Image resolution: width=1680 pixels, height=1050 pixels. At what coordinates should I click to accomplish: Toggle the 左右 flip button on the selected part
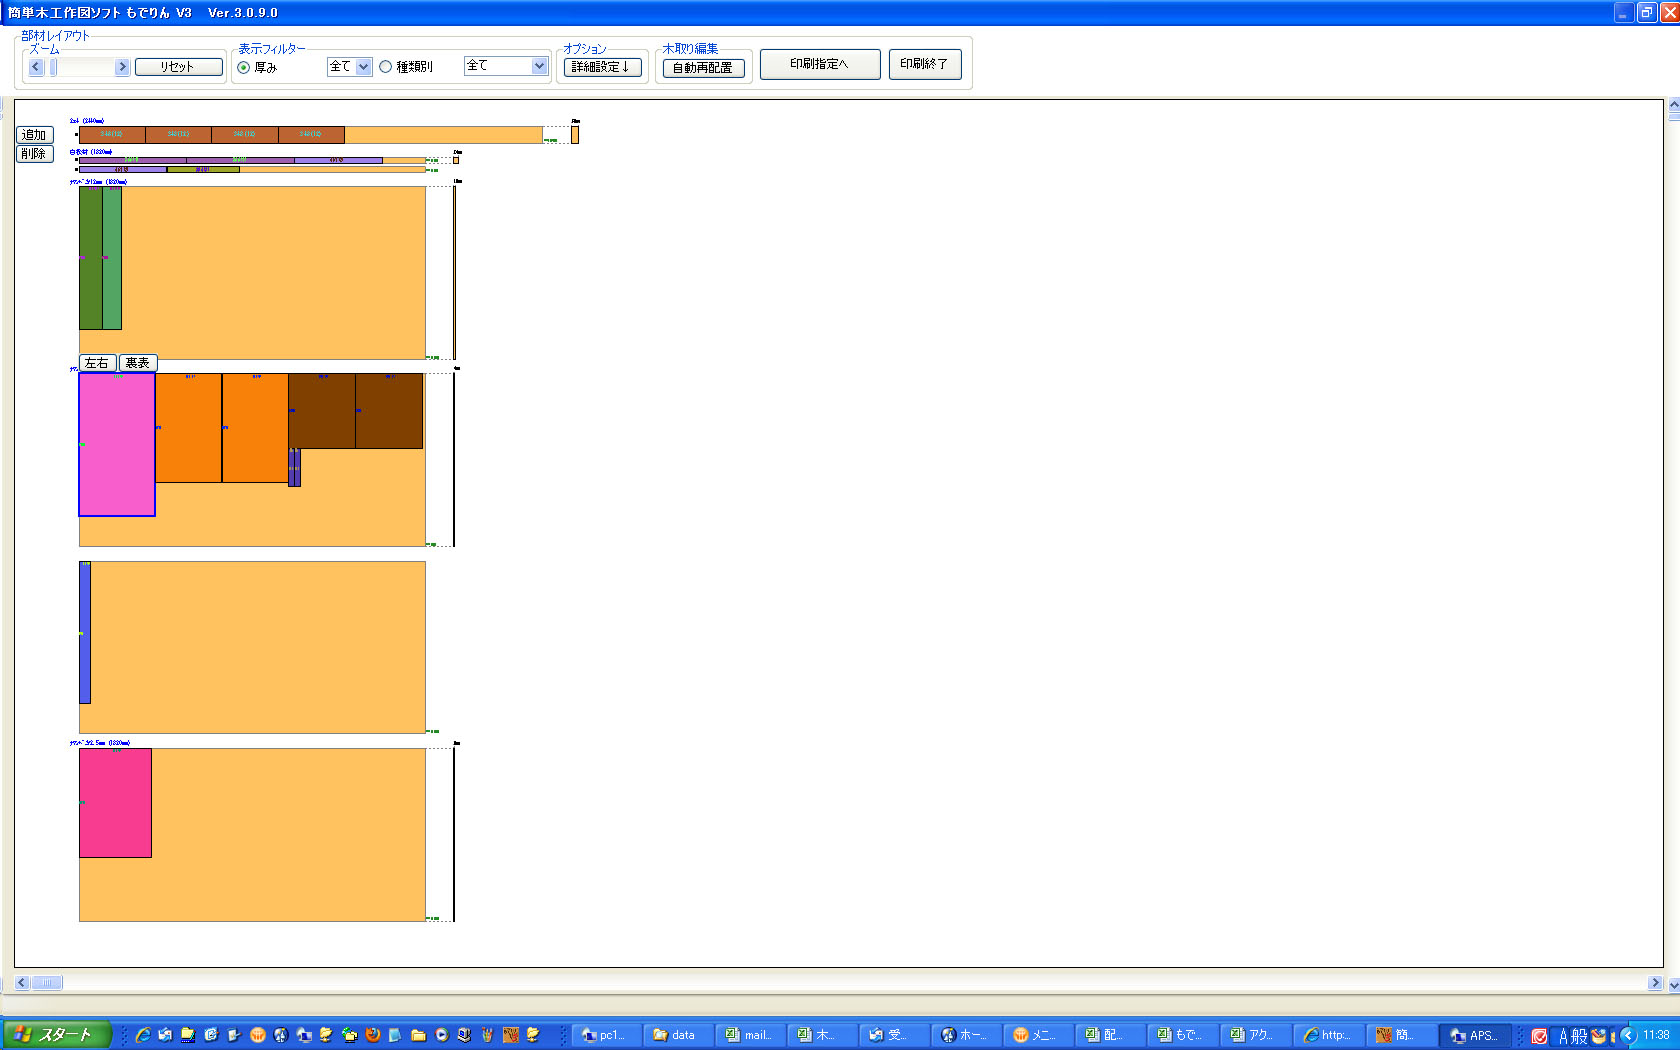pos(97,363)
